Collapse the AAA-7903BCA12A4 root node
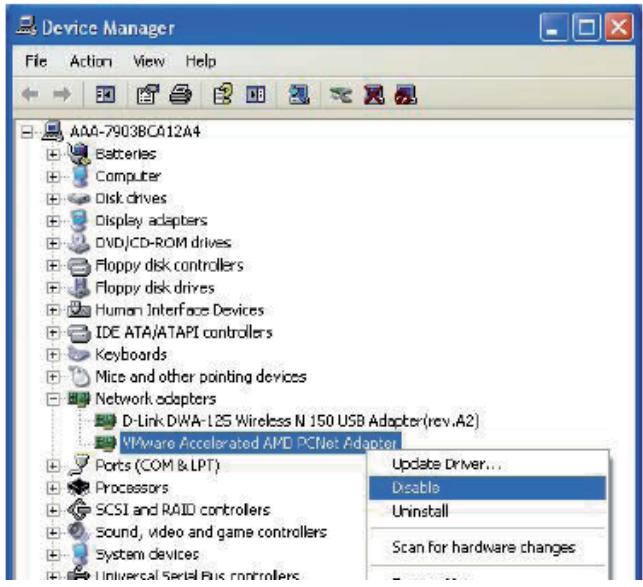643x587 pixels. [27, 132]
